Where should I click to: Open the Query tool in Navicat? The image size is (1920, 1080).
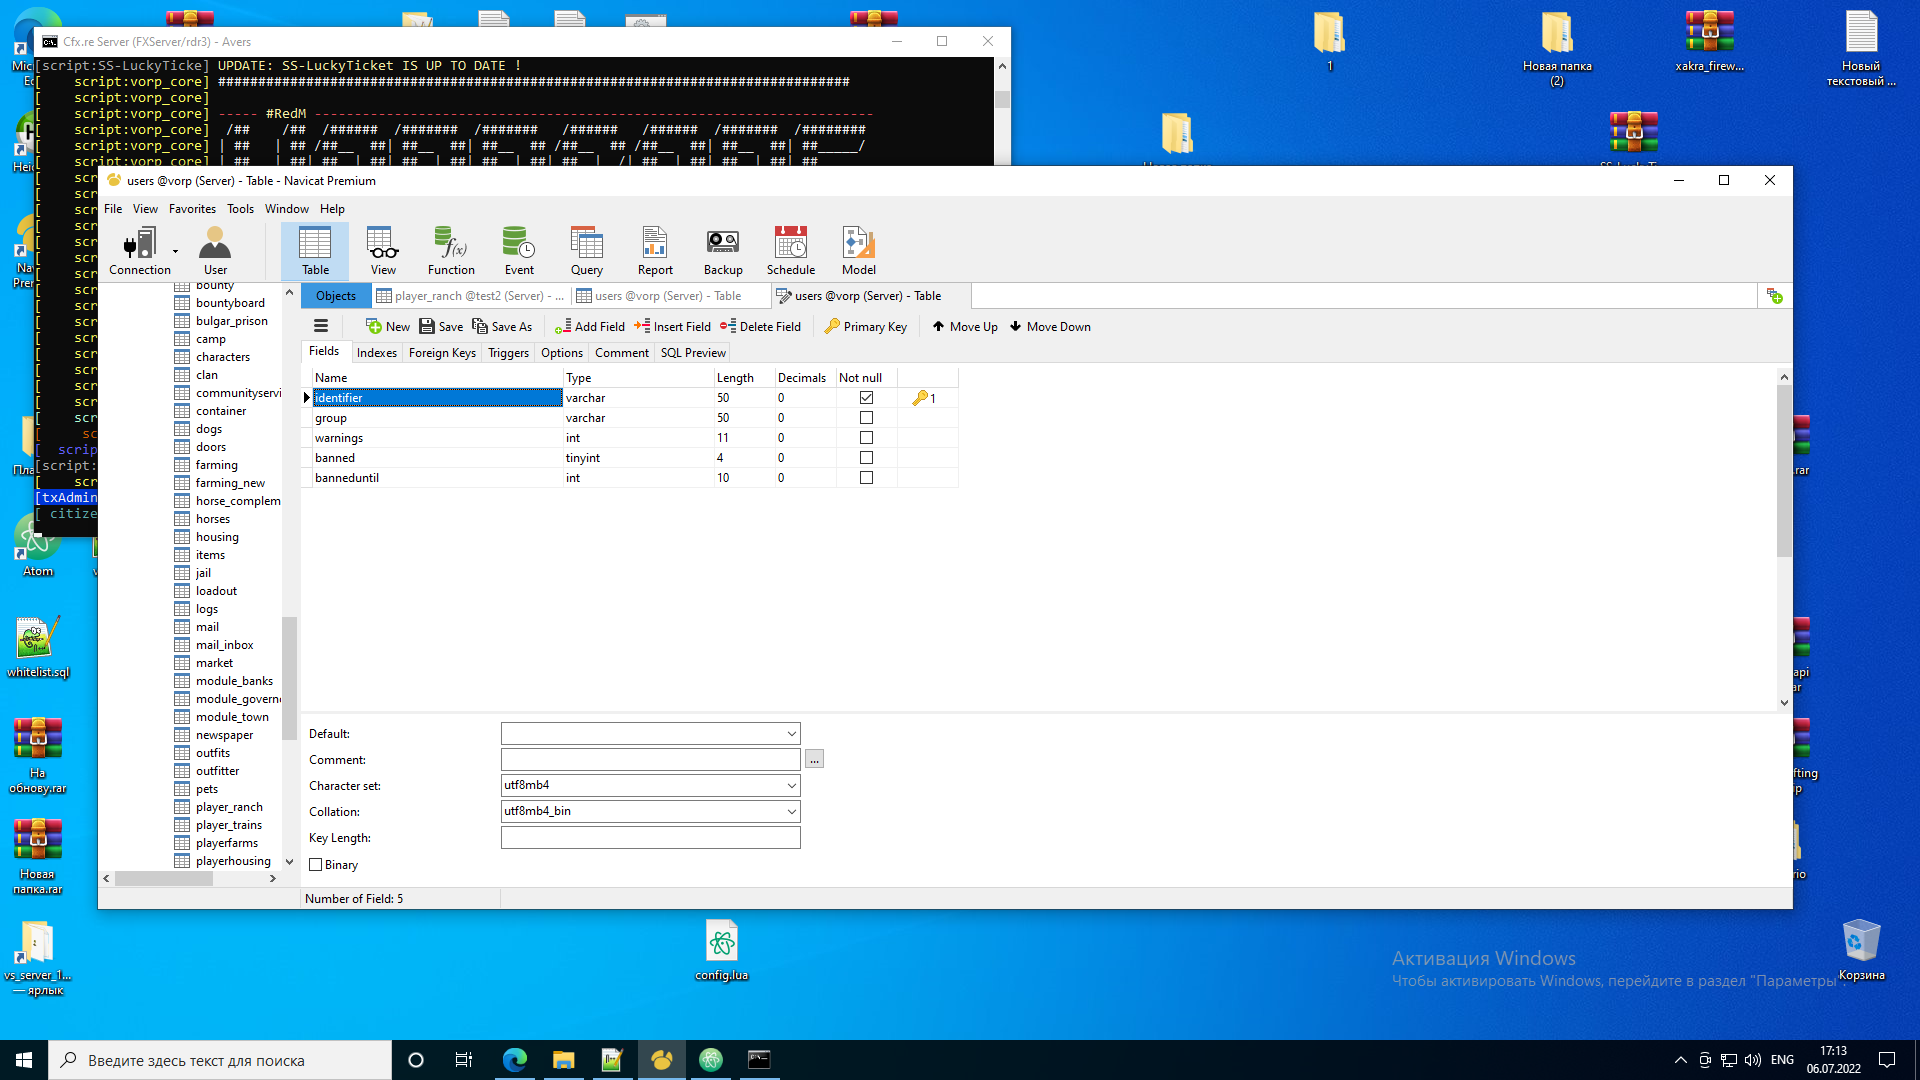587,250
